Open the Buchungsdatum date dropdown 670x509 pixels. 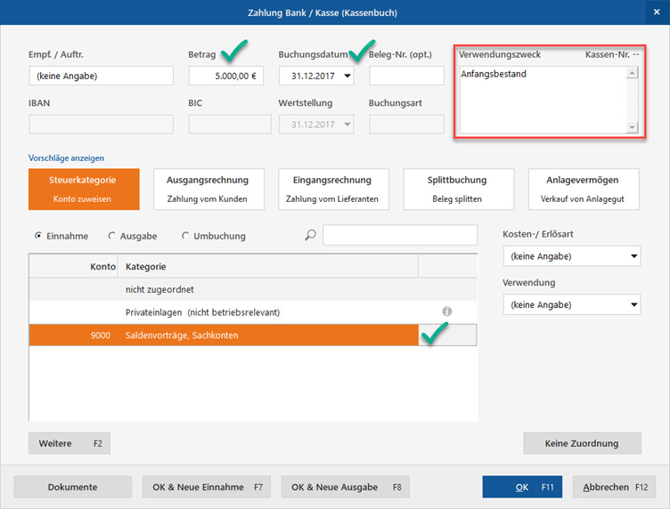click(x=347, y=76)
